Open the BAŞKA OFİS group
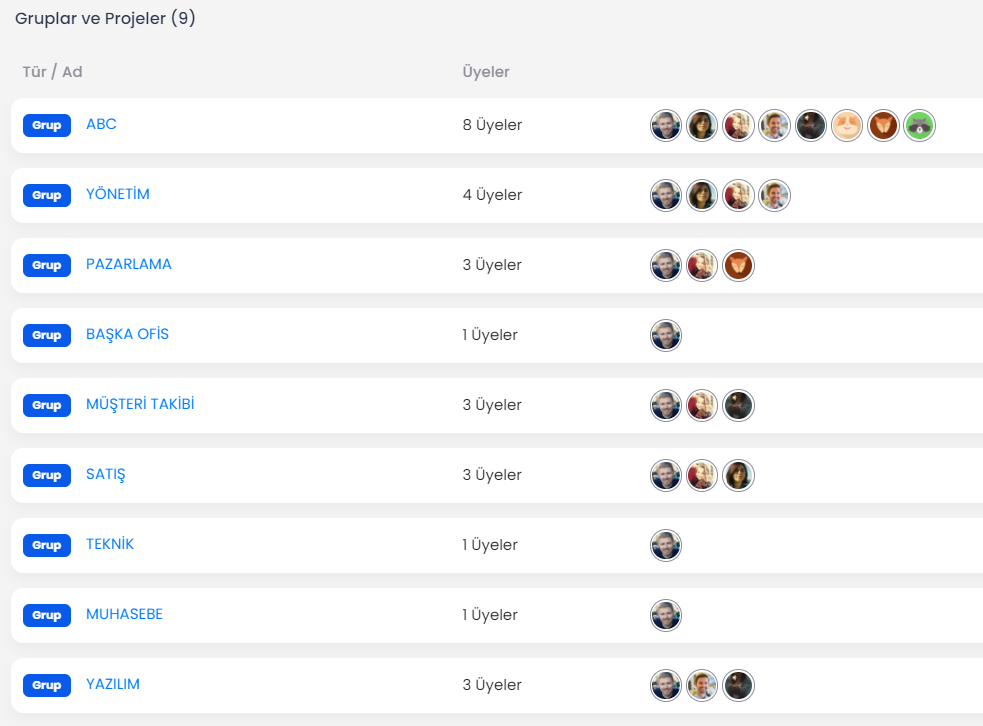Viewport: 983px width, 726px height. [127, 334]
